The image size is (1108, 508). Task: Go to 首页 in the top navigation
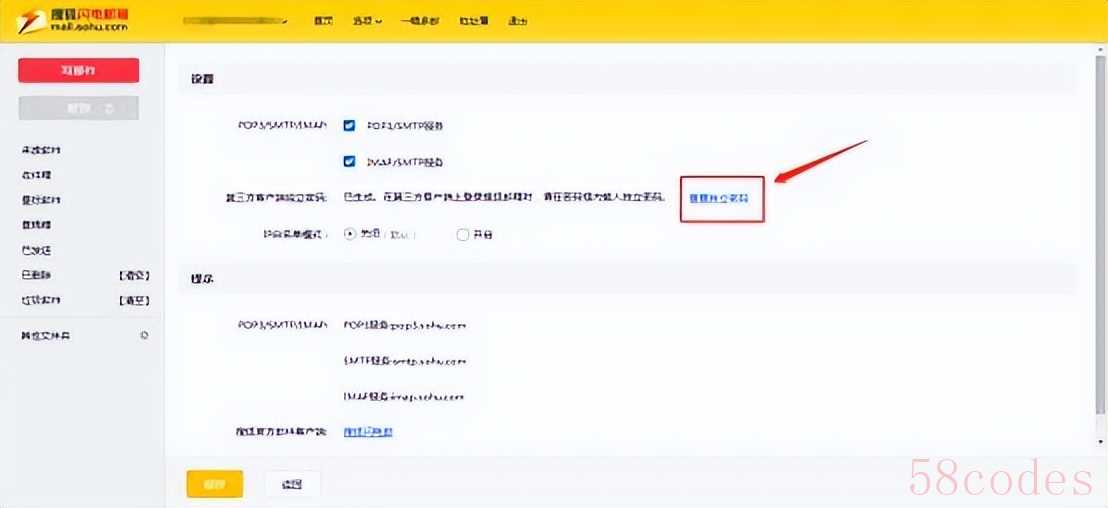323,21
